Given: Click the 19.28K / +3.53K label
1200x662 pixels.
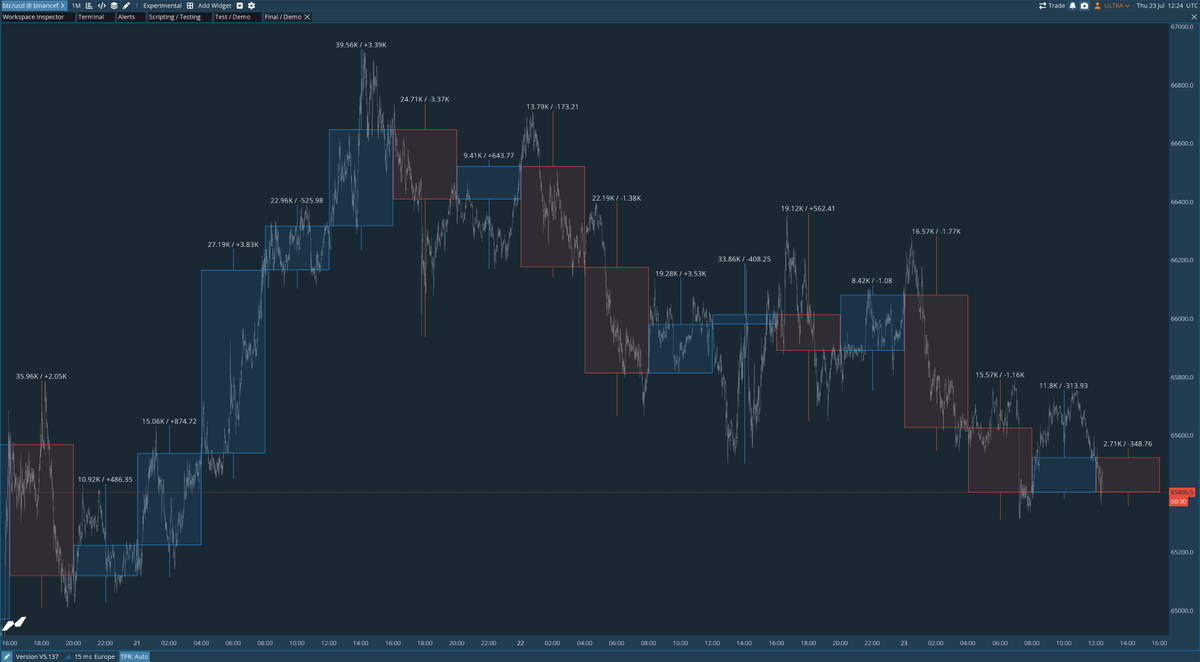Looking at the screenshot, I should [x=681, y=273].
